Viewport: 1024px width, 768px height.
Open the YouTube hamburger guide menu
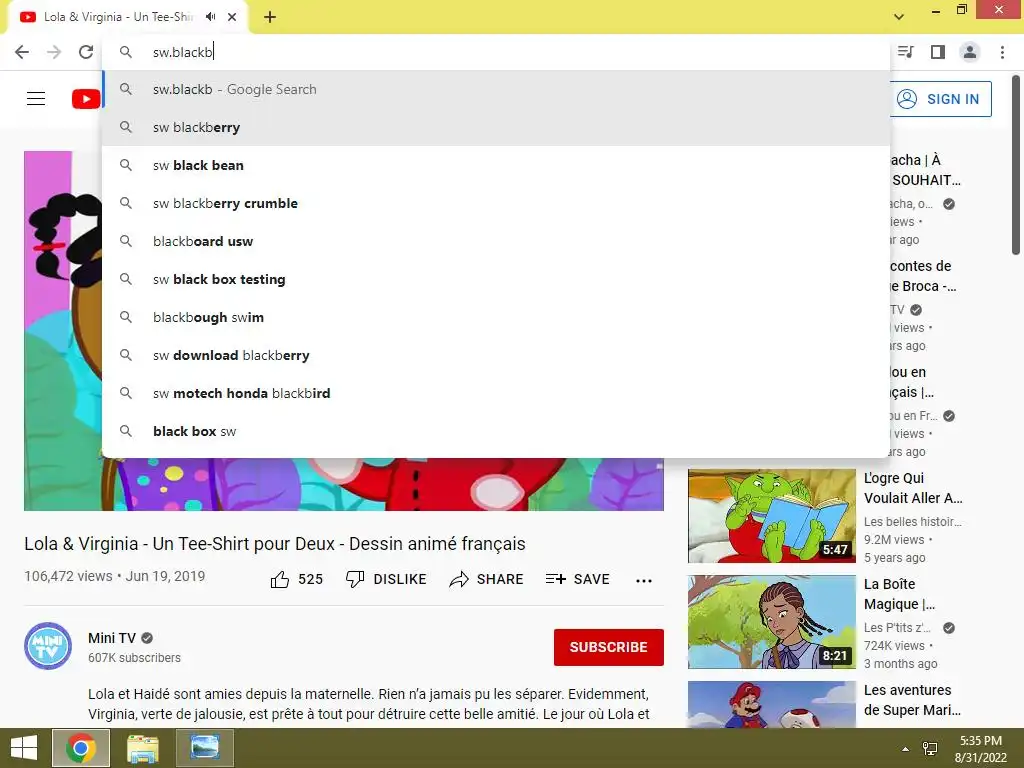pyautogui.click(x=36, y=99)
